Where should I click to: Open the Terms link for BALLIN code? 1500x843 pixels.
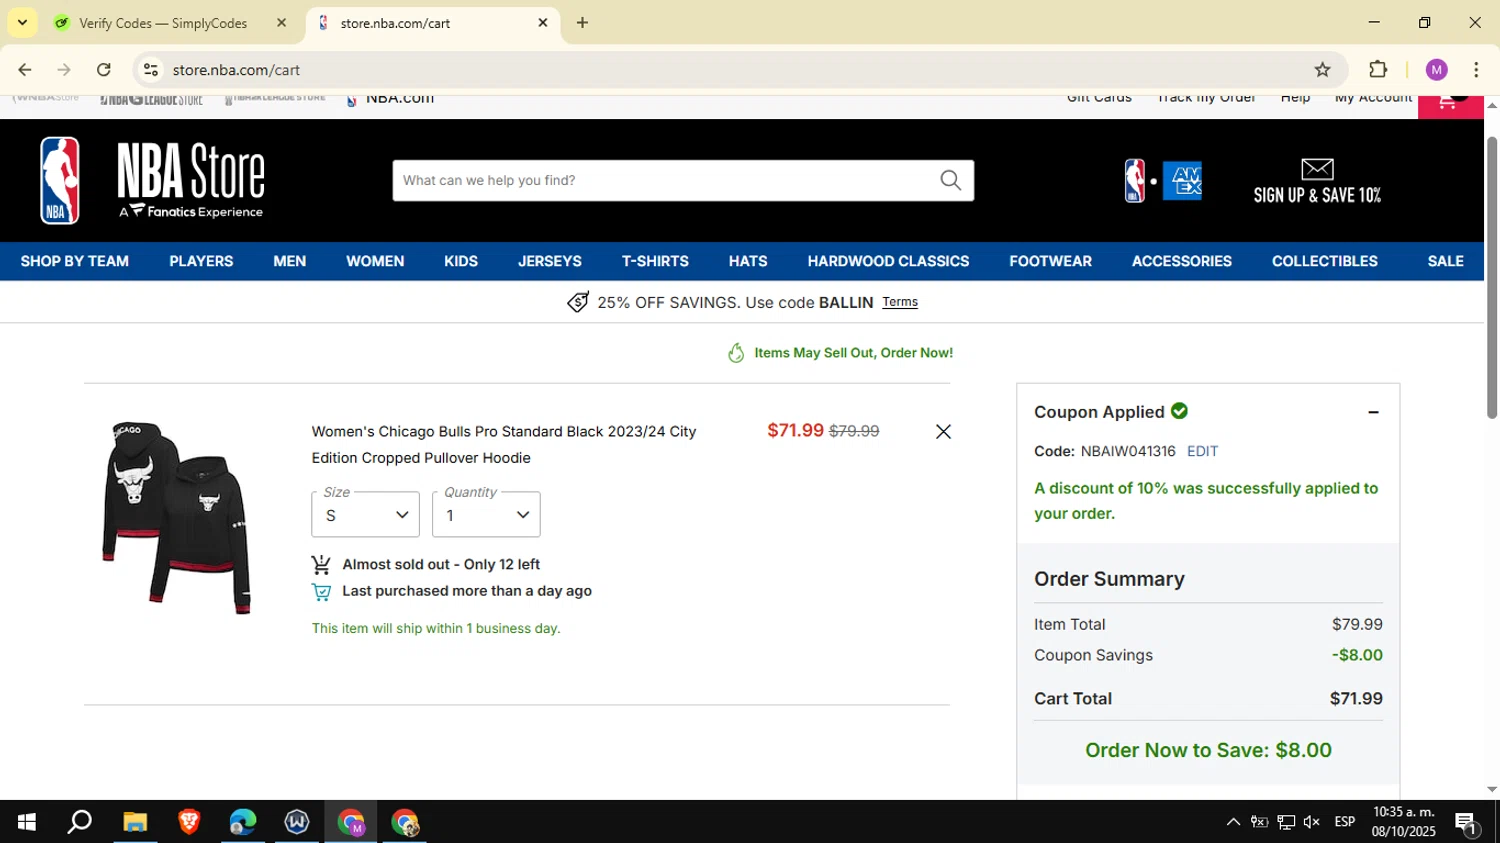click(x=900, y=302)
